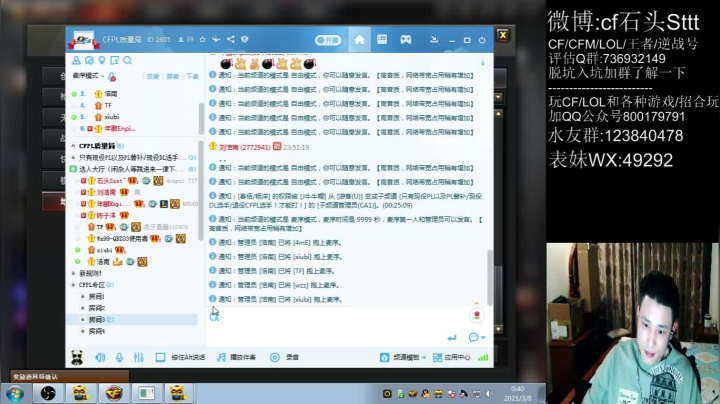Click the 禁麦 link
Viewport: 720px width, 404px height.
172,76
